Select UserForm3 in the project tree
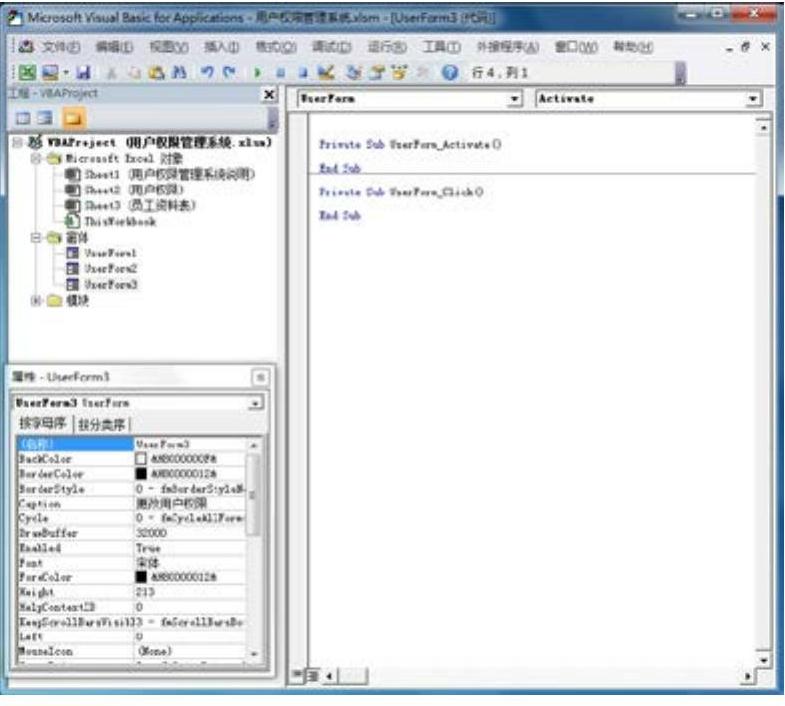Viewport: 785px width, 706px height. point(102,284)
